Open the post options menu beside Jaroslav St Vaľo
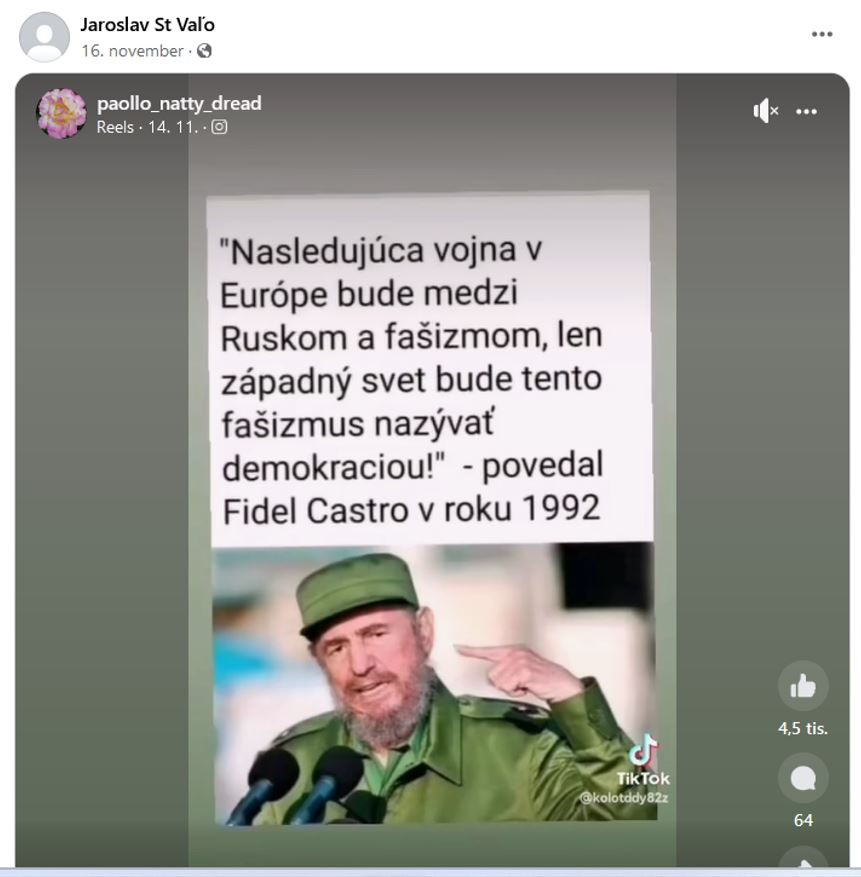Screen dimensions: 861x877 click(822, 35)
